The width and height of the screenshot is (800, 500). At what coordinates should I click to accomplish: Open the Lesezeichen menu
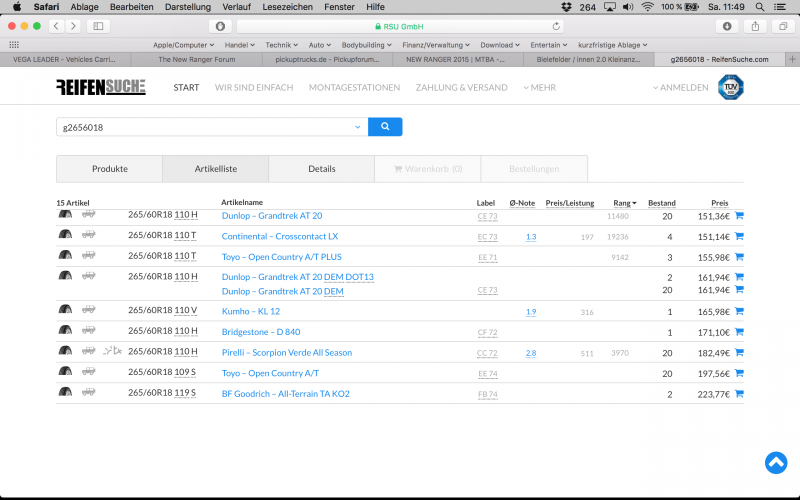(x=287, y=7)
